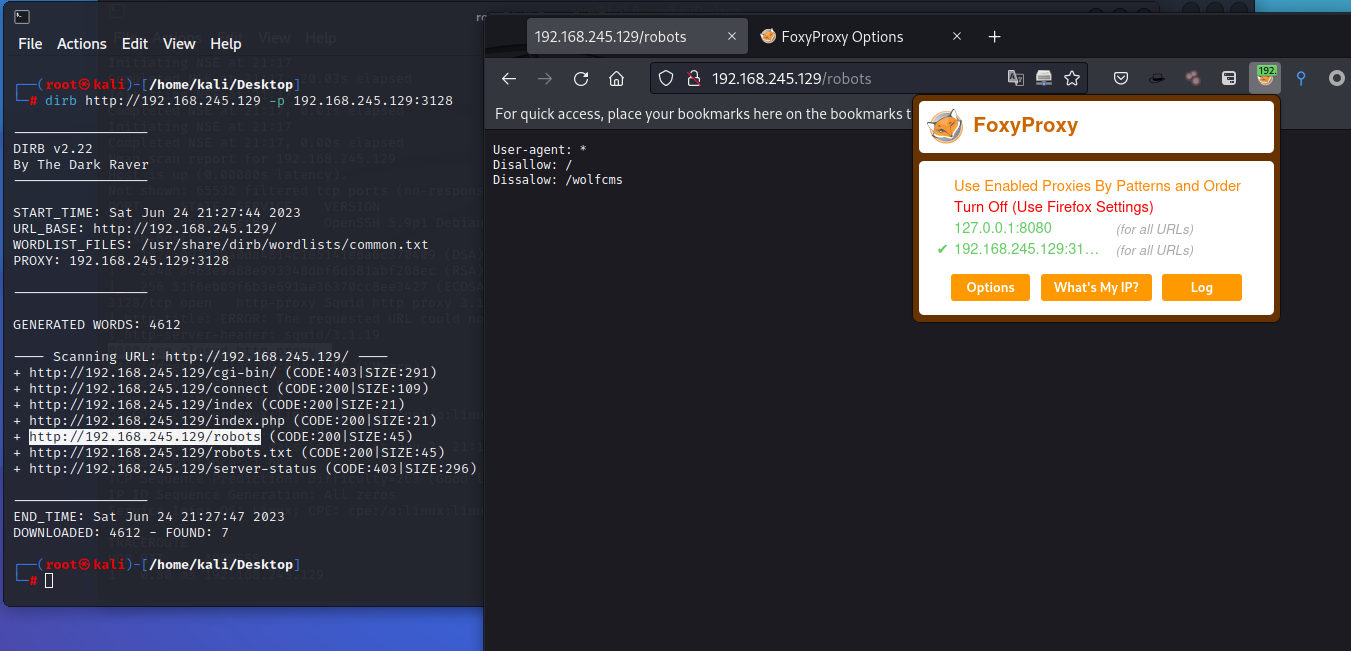Click the translate page icon in address bar
The width and height of the screenshot is (1351, 651).
(x=1015, y=78)
